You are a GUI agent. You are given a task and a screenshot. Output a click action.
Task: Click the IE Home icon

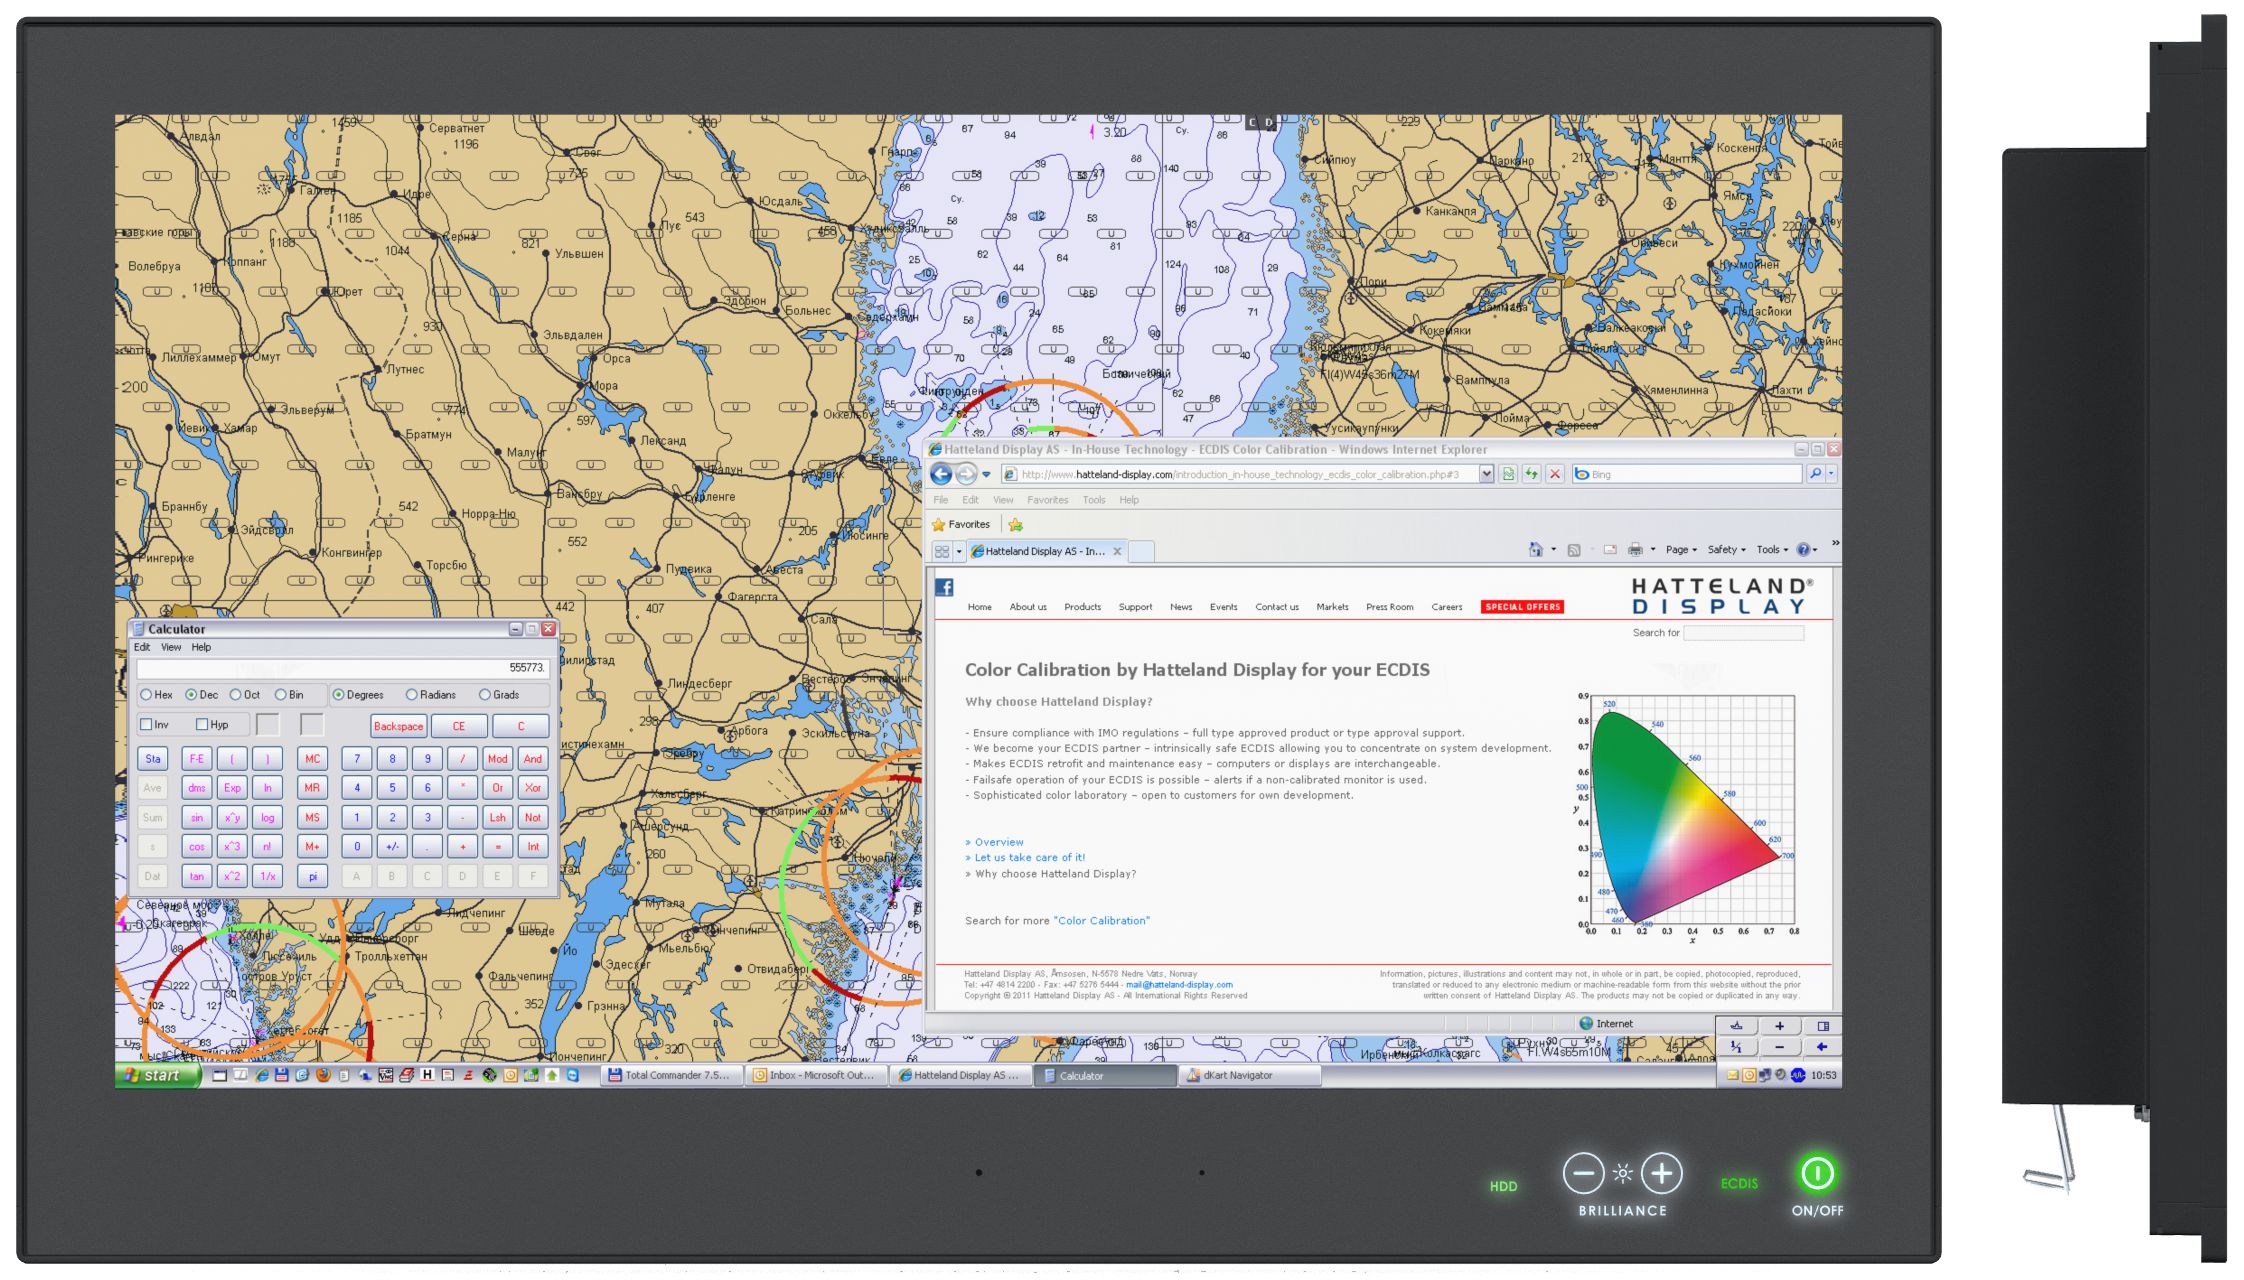1536,549
